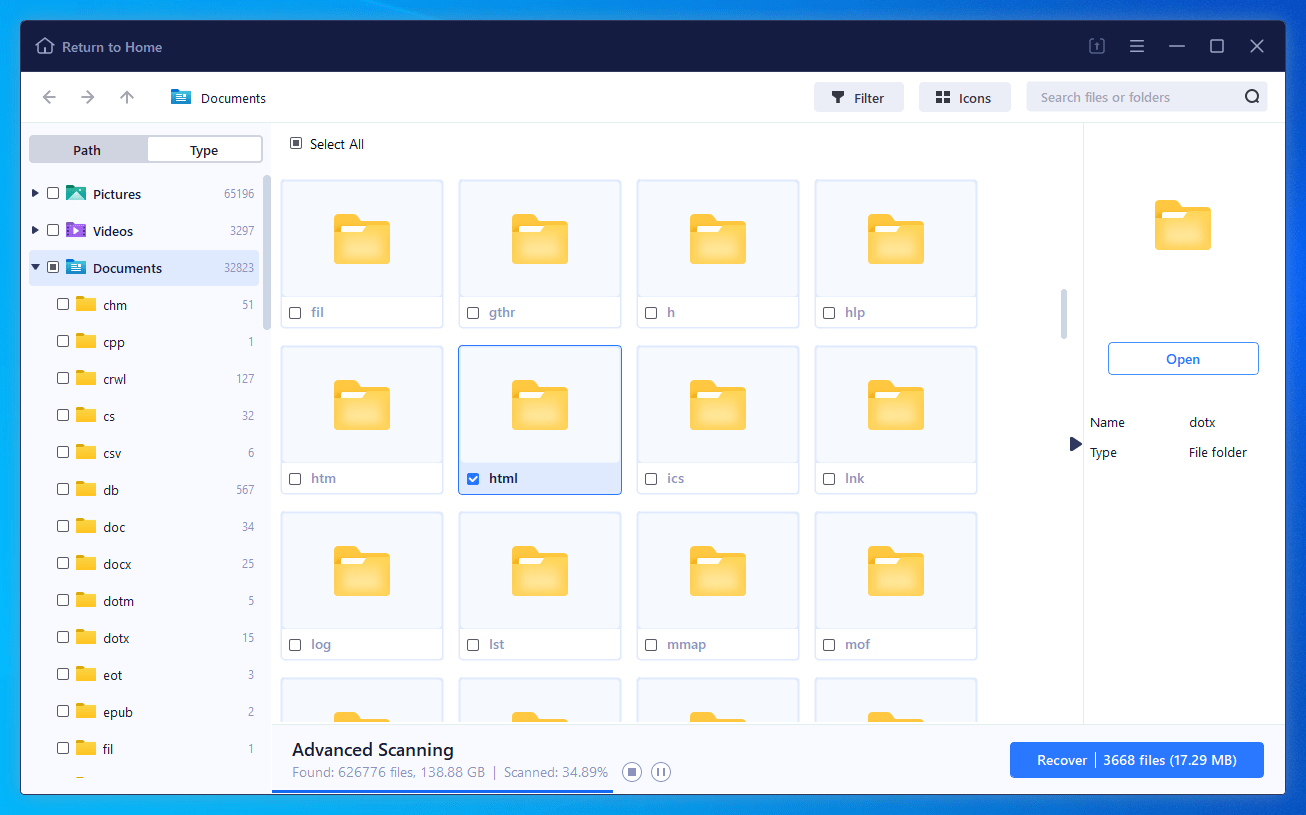The height and width of the screenshot is (815, 1306).
Task: Click the search magnifier icon
Action: tap(1252, 96)
